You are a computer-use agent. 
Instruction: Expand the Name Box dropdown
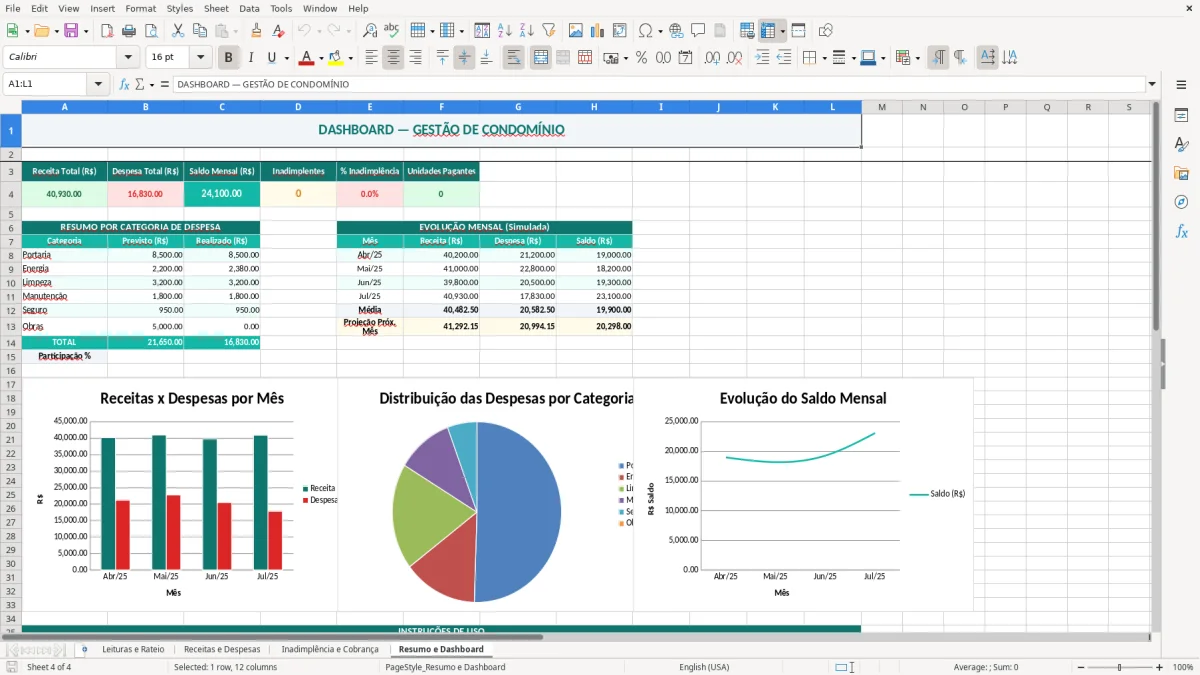coord(99,84)
